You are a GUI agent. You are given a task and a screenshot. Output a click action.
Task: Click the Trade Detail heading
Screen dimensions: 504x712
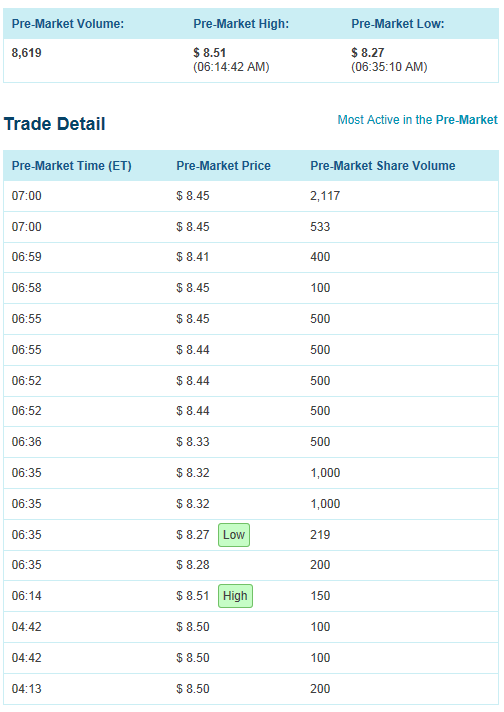click(x=54, y=124)
